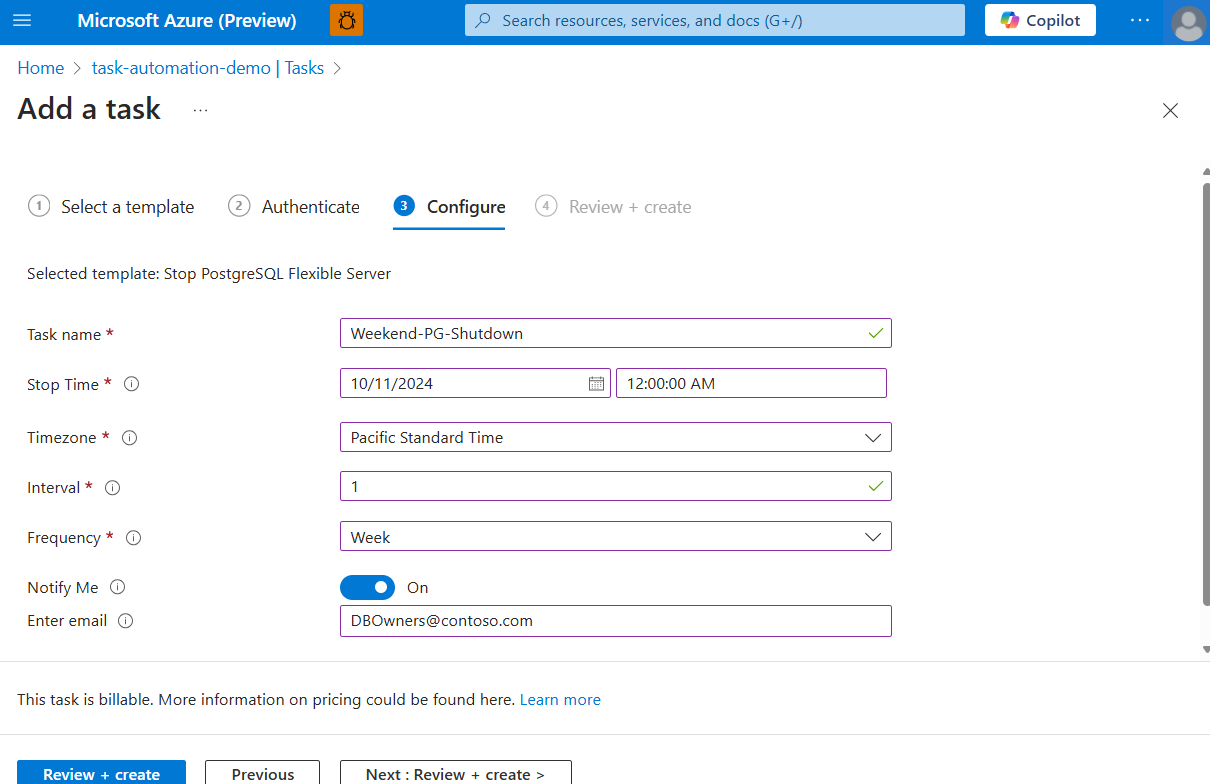This screenshot has height=784, width=1210.
Task: Click the Selected template text line
Action: point(209,273)
